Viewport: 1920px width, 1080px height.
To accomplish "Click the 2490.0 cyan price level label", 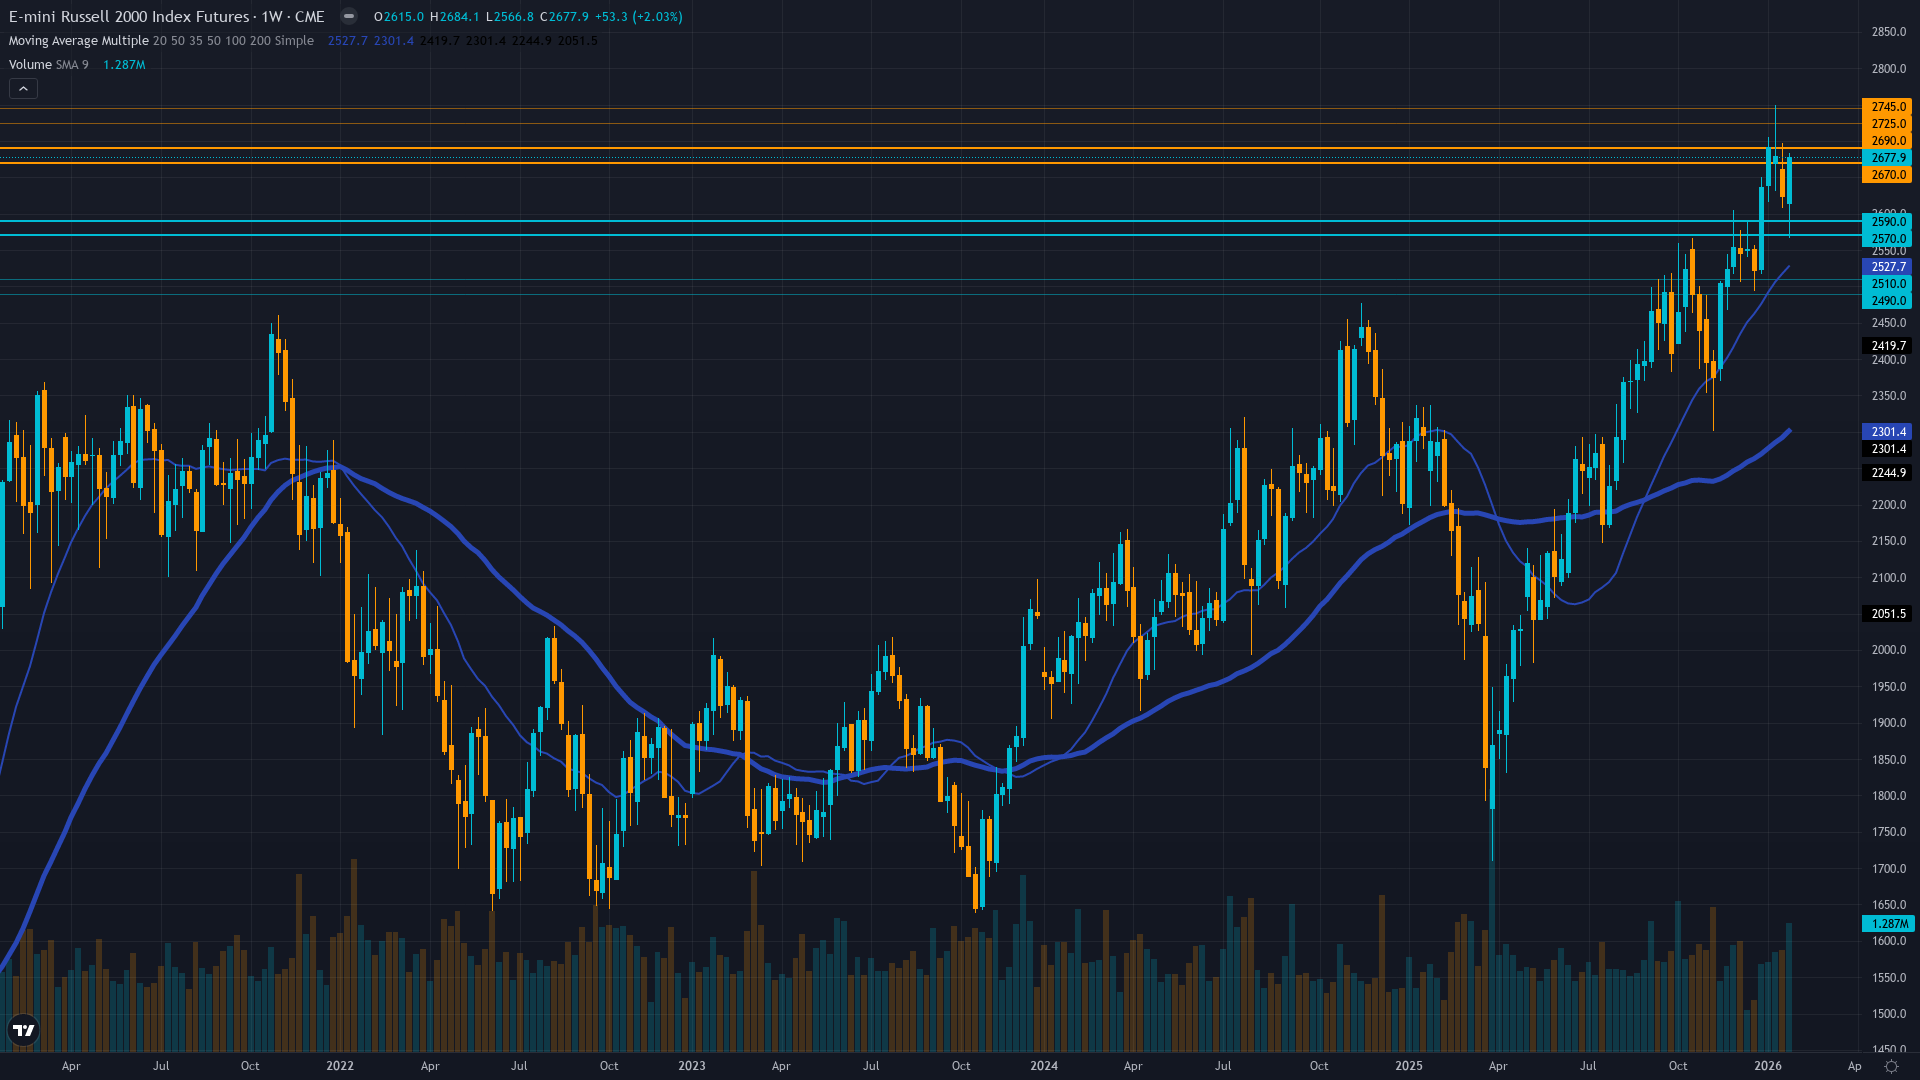I will click(1887, 301).
